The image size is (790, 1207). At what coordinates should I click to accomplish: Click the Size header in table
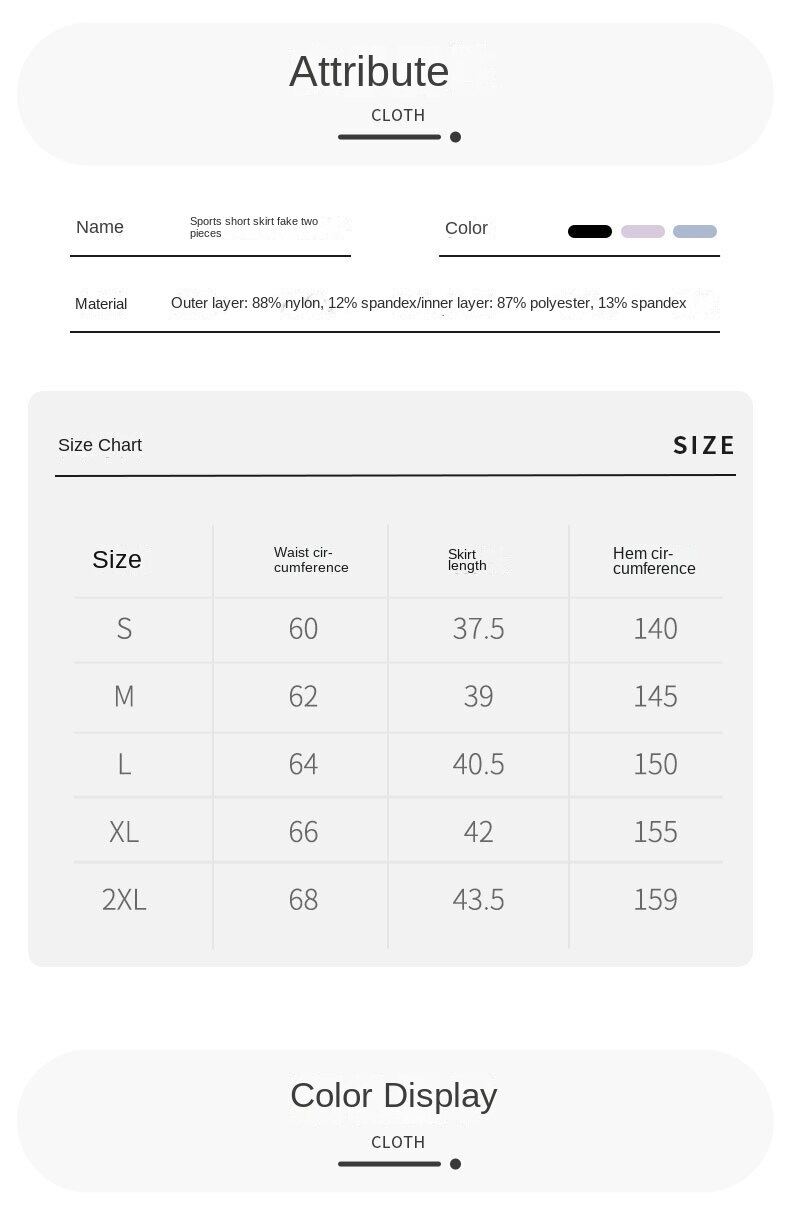117,560
